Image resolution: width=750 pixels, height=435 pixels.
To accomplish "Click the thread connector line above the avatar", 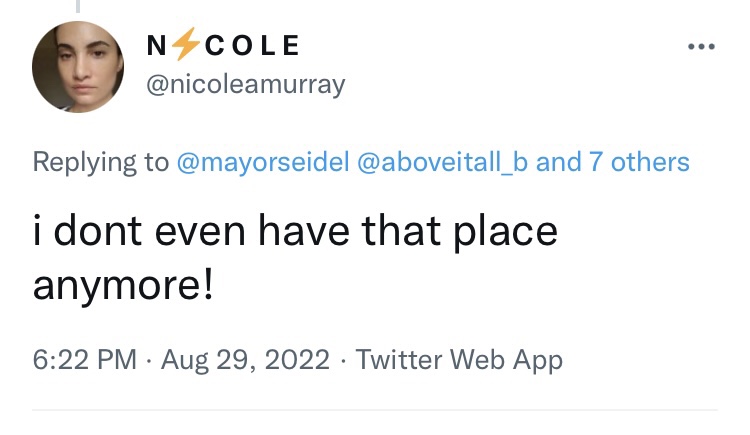I will click(77, 7).
